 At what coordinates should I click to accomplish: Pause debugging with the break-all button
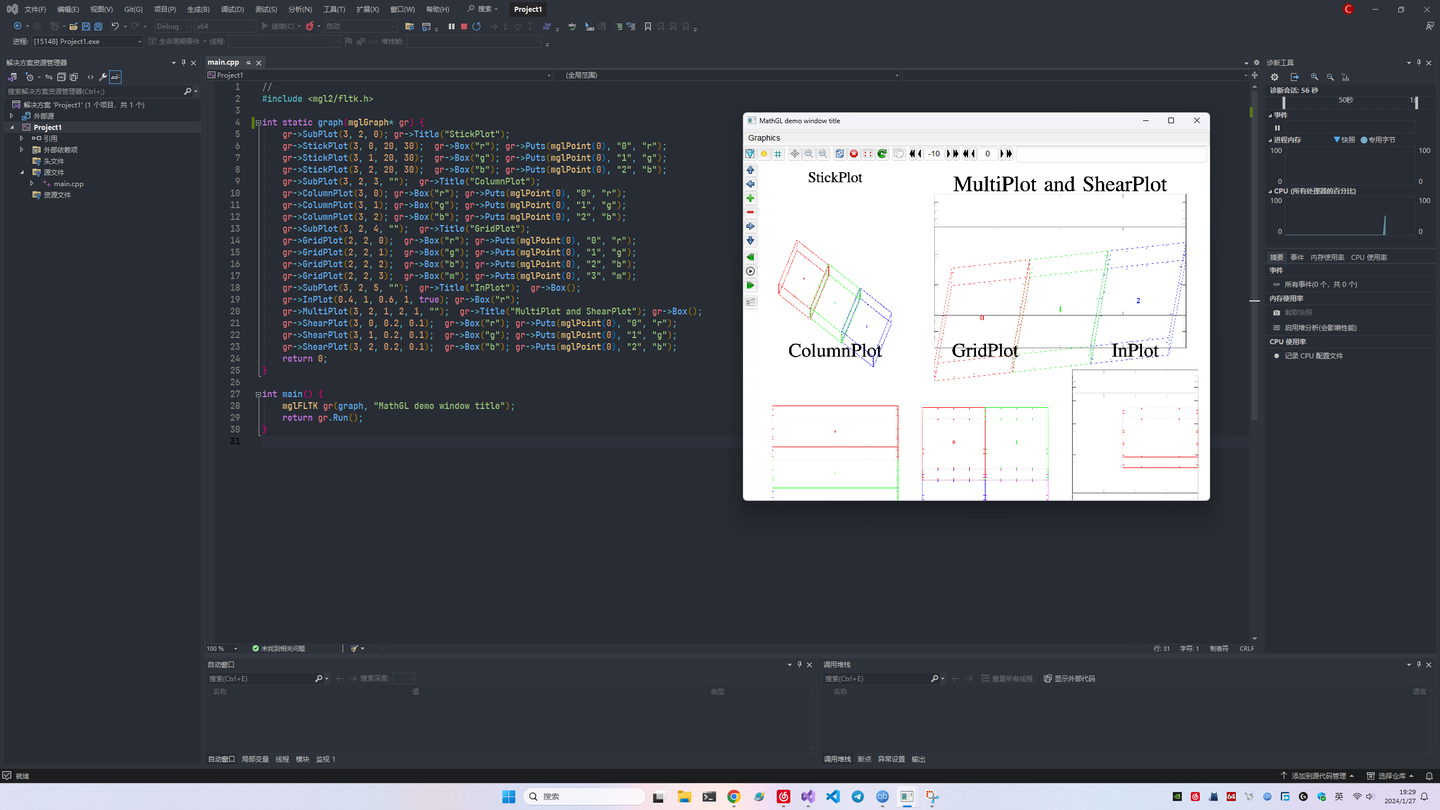[x=451, y=26]
